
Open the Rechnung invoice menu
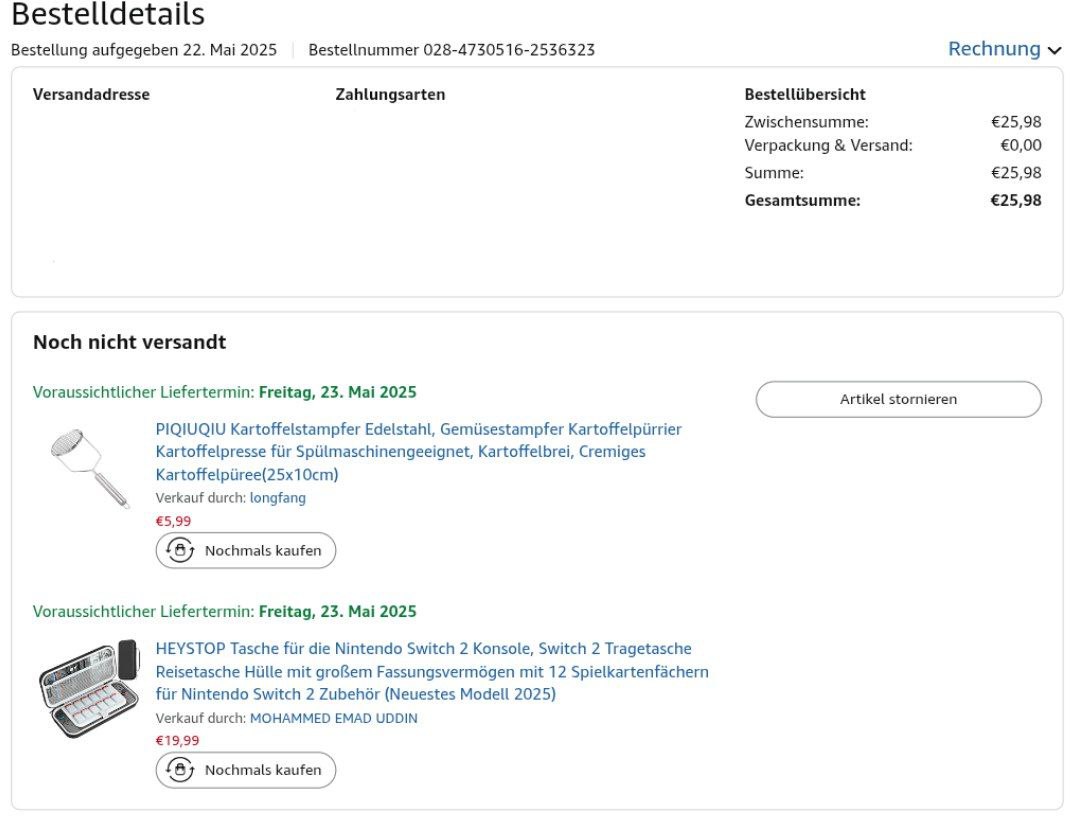[x=994, y=49]
